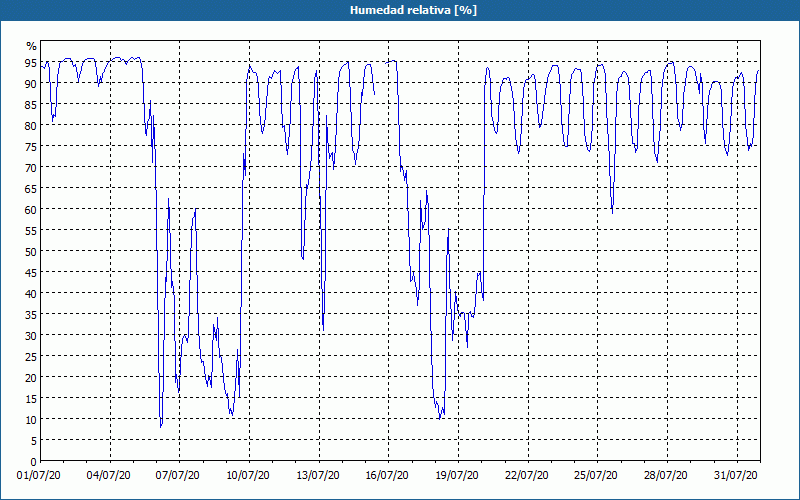Click the 55 value on the y-axis
Image resolution: width=800 pixels, height=500 pixels.
[x=31, y=231]
